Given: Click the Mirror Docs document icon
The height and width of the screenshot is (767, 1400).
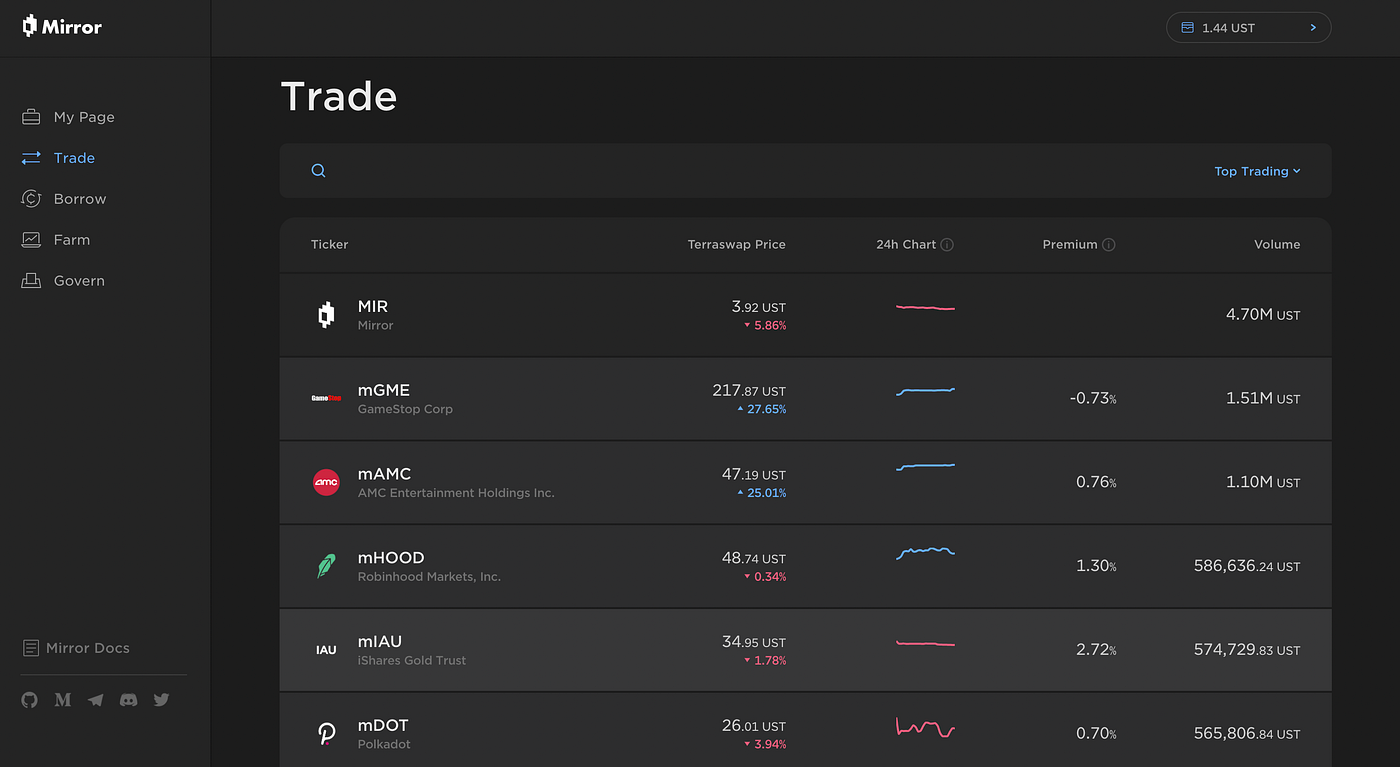Looking at the screenshot, I should coord(31,648).
